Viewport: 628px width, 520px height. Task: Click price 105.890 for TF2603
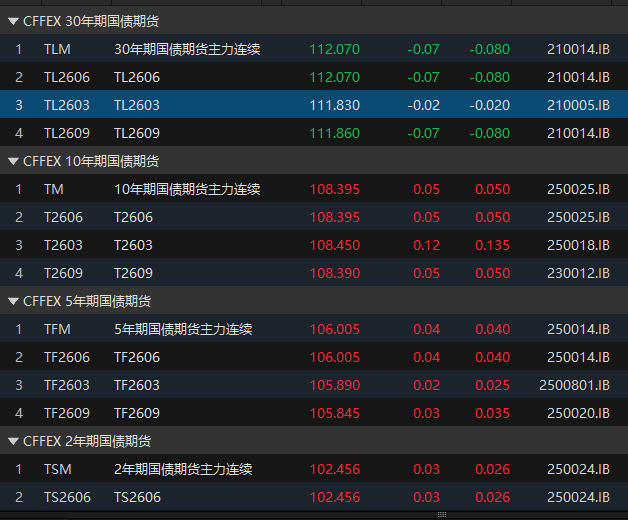point(335,385)
